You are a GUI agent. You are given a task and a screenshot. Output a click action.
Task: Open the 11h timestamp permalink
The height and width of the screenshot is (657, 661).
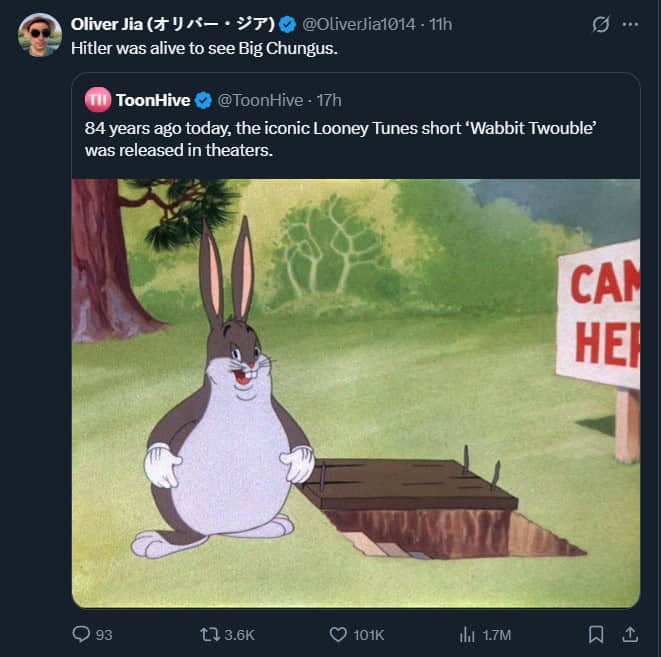(440, 24)
